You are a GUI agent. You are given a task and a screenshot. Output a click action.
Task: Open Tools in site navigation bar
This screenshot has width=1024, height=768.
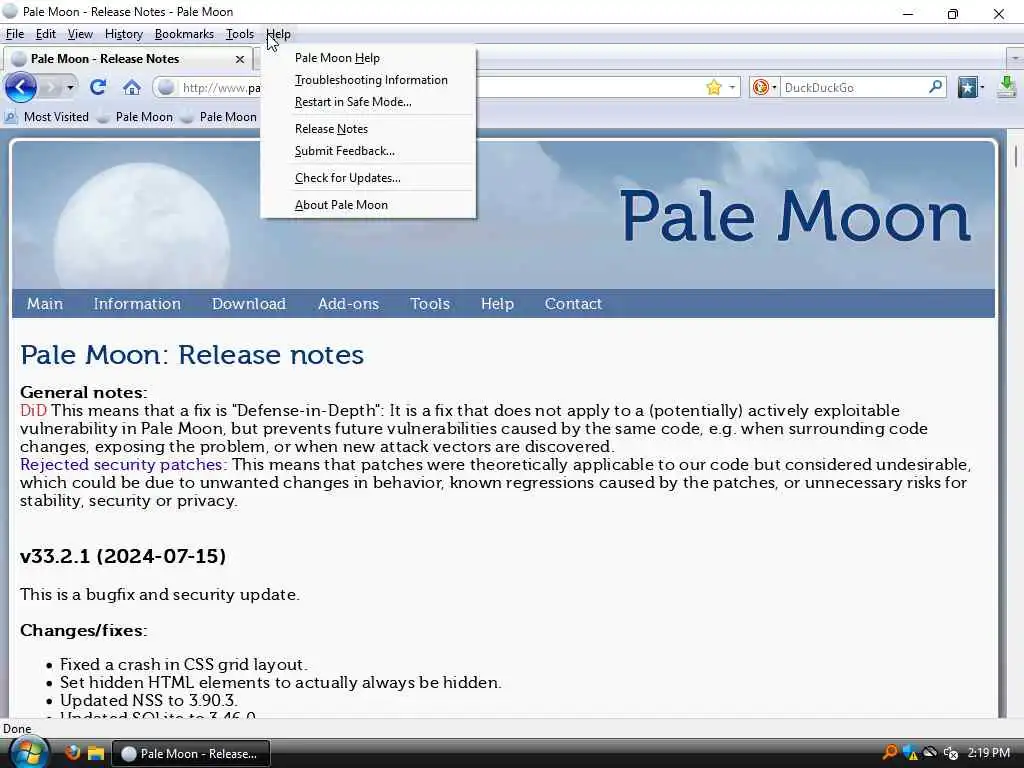[430, 304]
